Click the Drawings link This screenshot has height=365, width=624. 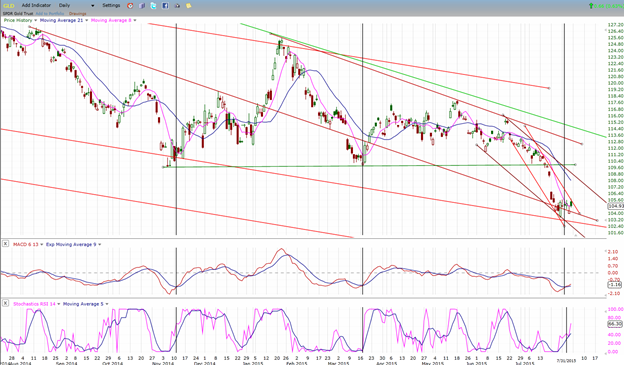(x=78, y=14)
